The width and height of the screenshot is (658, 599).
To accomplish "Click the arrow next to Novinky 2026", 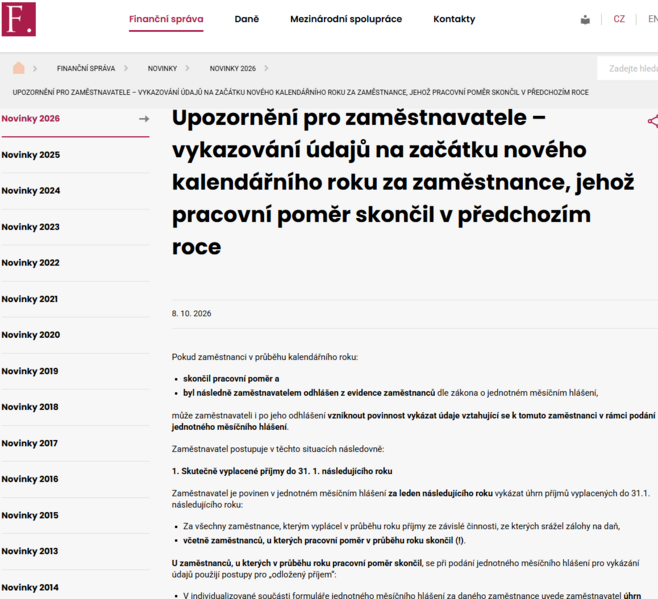I will pyautogui.click(x=144, y=119).
